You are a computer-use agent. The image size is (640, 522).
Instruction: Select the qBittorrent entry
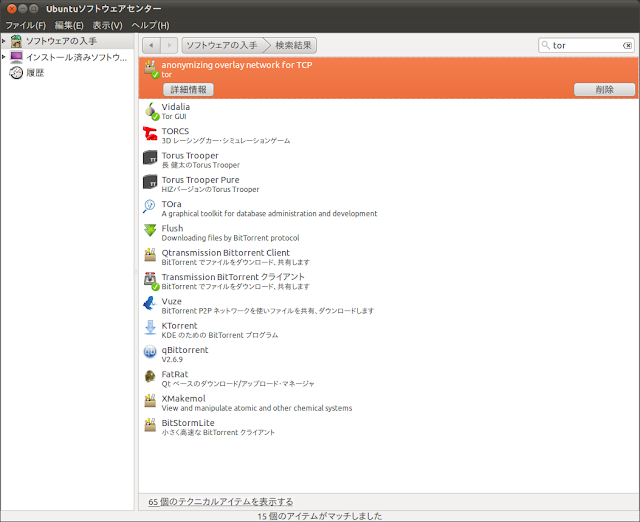[x=389, y=354]
